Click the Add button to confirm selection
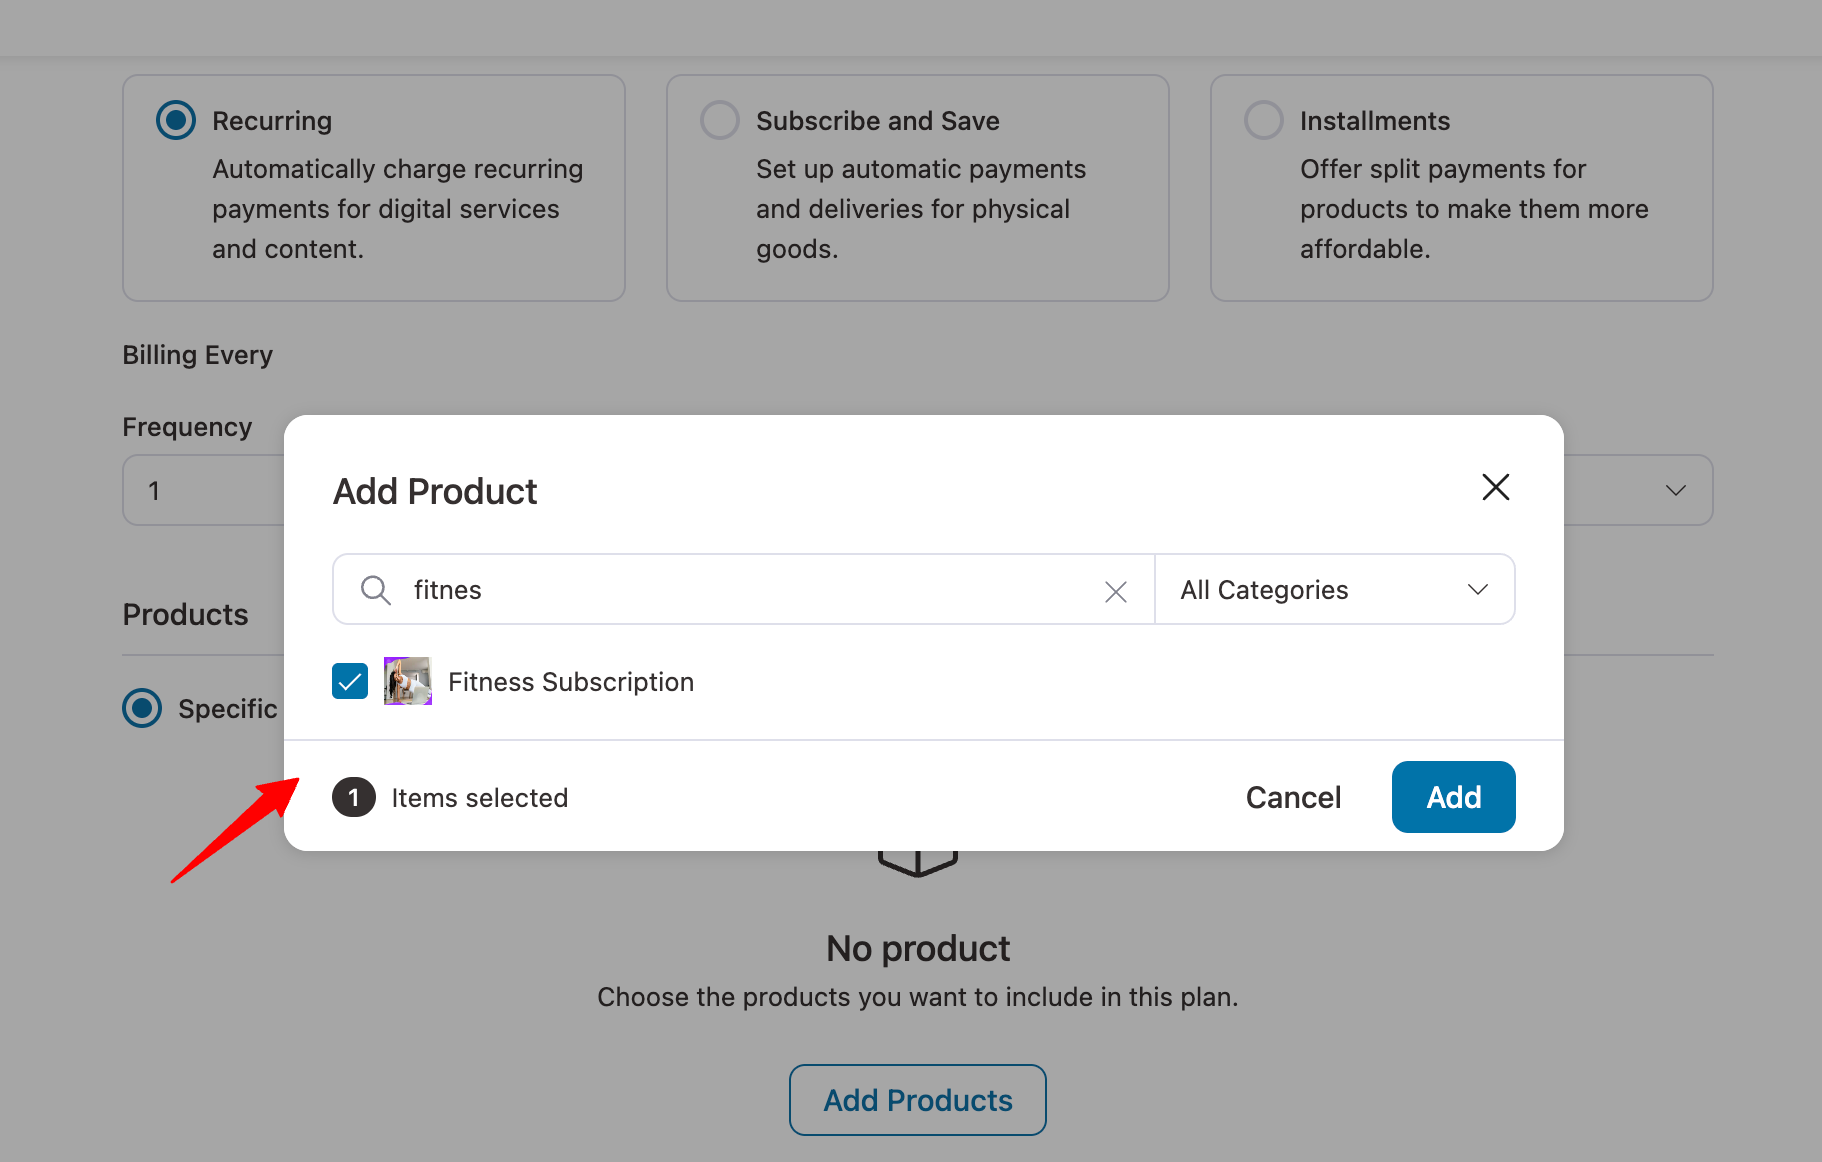Image resolution: width=1822 pixels, height=1162 pixels. (1452, 797)
